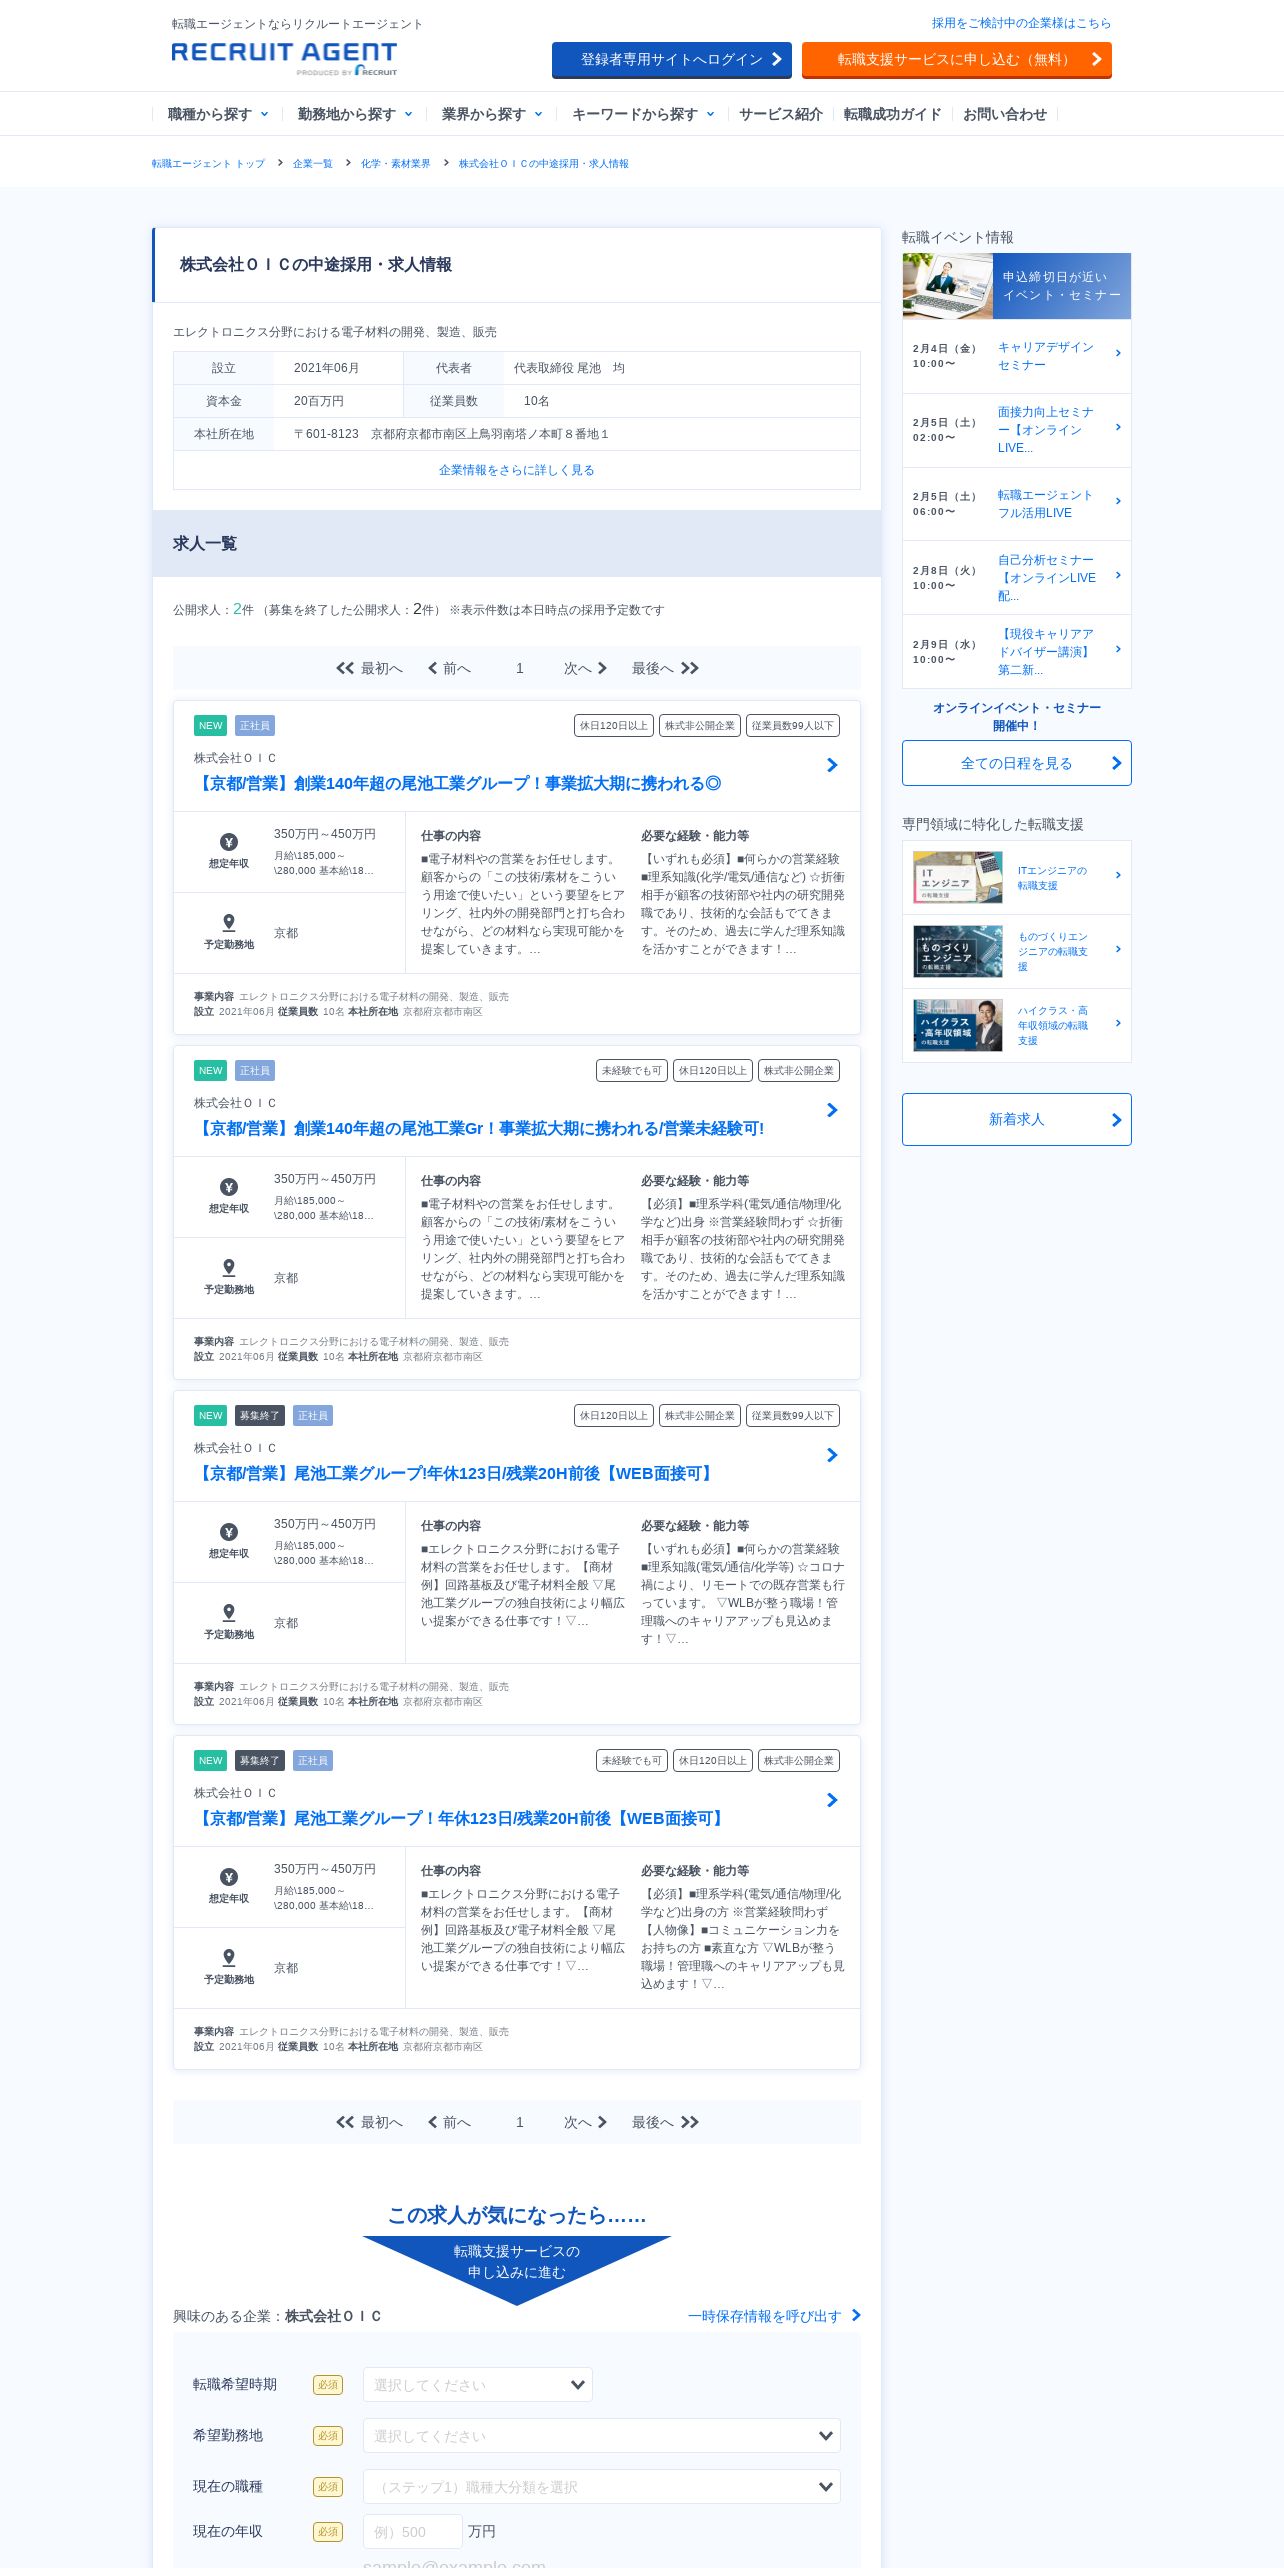The height and width of the screenshot is (2568, 1284).
Task: Follow 採用をご検討中の企業様はこちら link
Action: 1021,23
